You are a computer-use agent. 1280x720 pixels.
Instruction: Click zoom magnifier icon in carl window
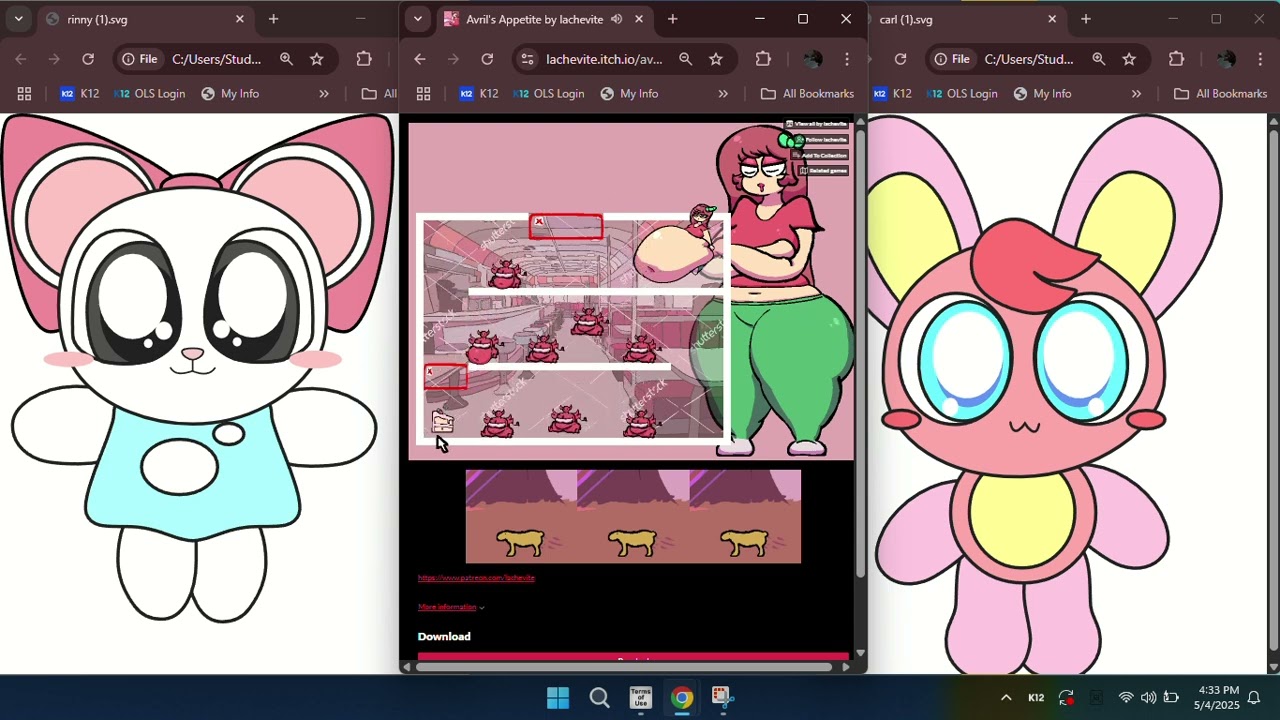1099,59
